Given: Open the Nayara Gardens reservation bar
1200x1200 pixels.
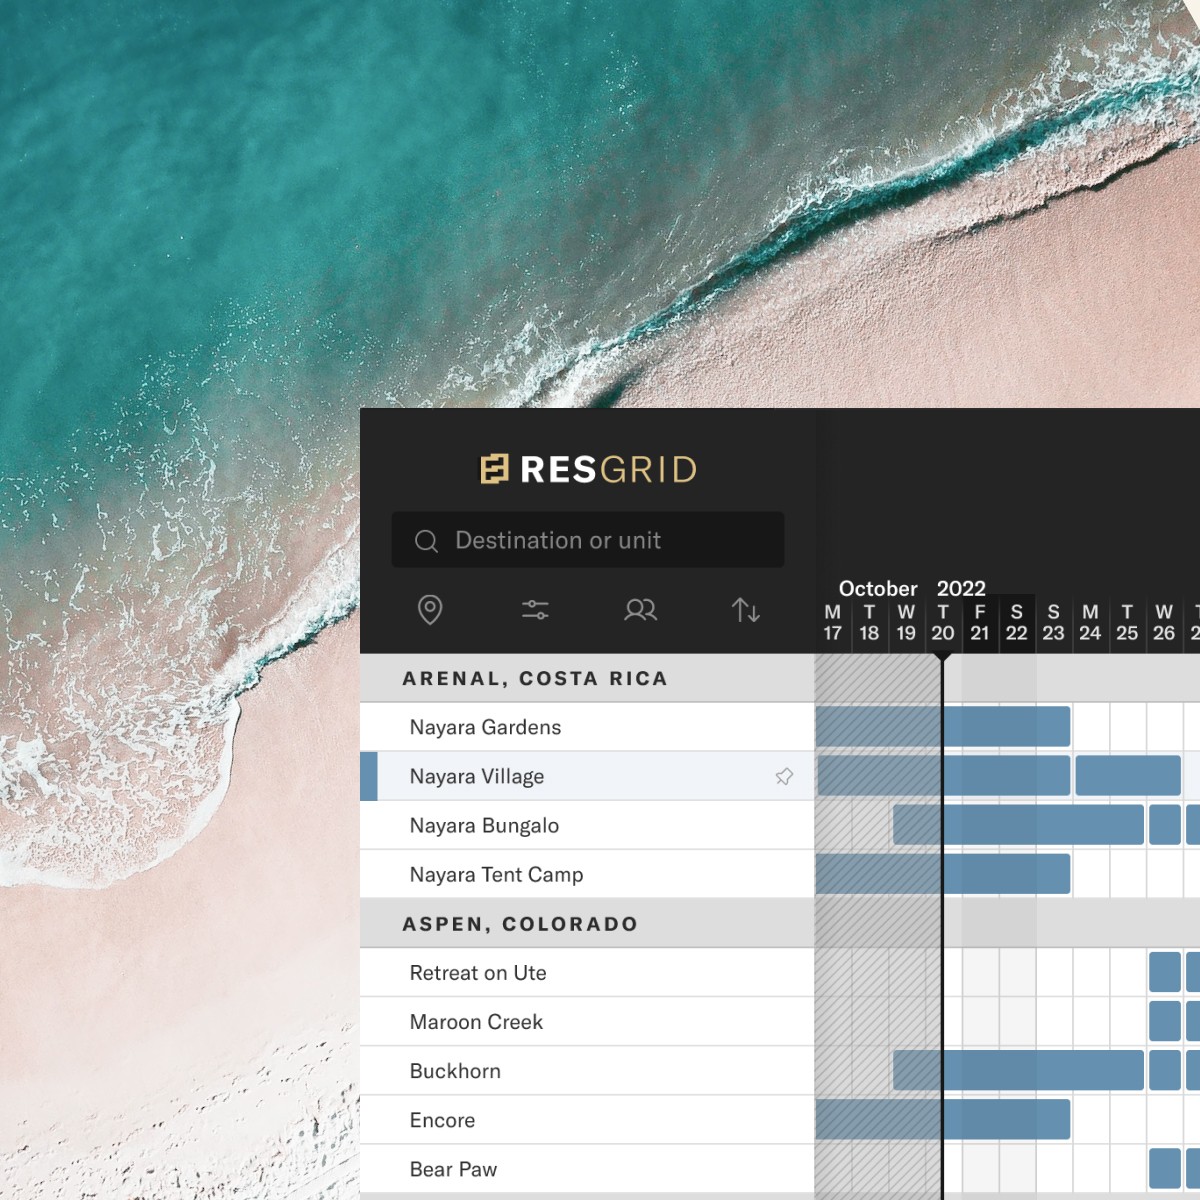Looking at the screenshot, I should coord(943,727).
